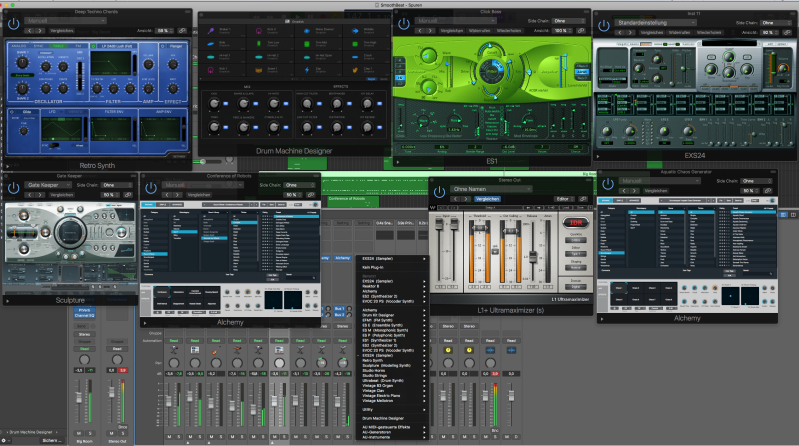Open EXS24 Side Chain dropdown
Image resolution: width=799 pixels, height=446 pixels.
coord(778,22)
